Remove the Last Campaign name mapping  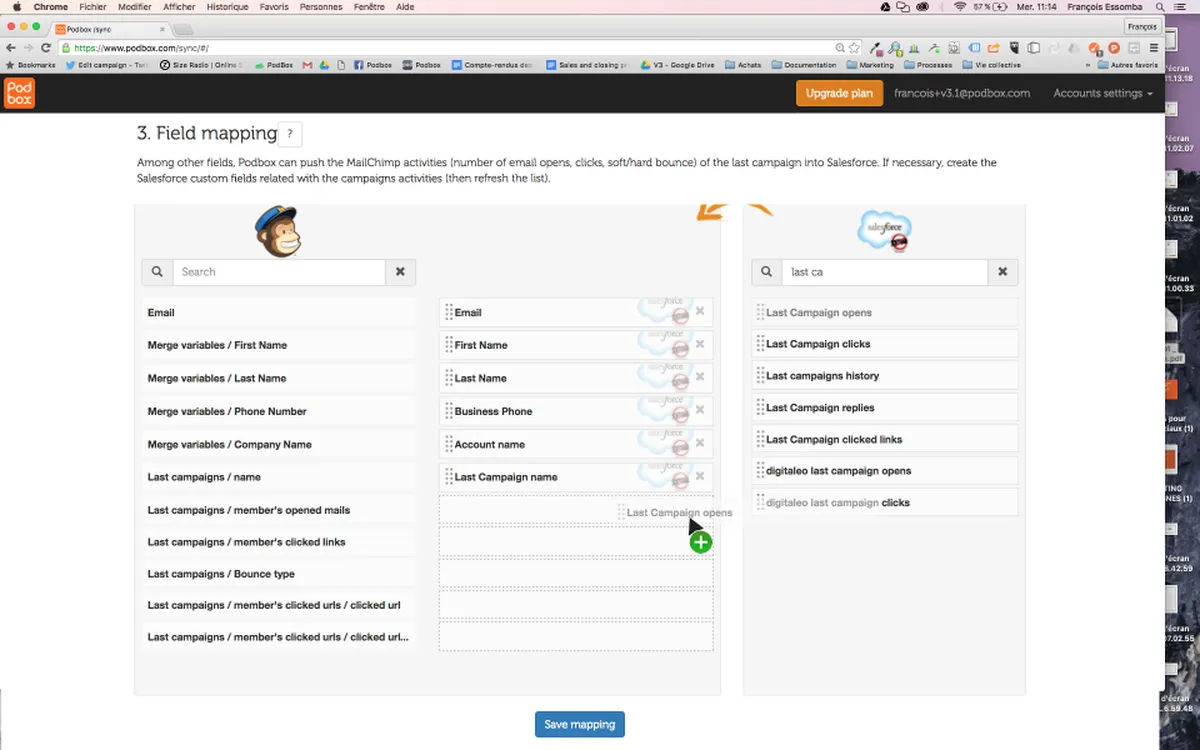pyautogui.click(x=700, y=476)
